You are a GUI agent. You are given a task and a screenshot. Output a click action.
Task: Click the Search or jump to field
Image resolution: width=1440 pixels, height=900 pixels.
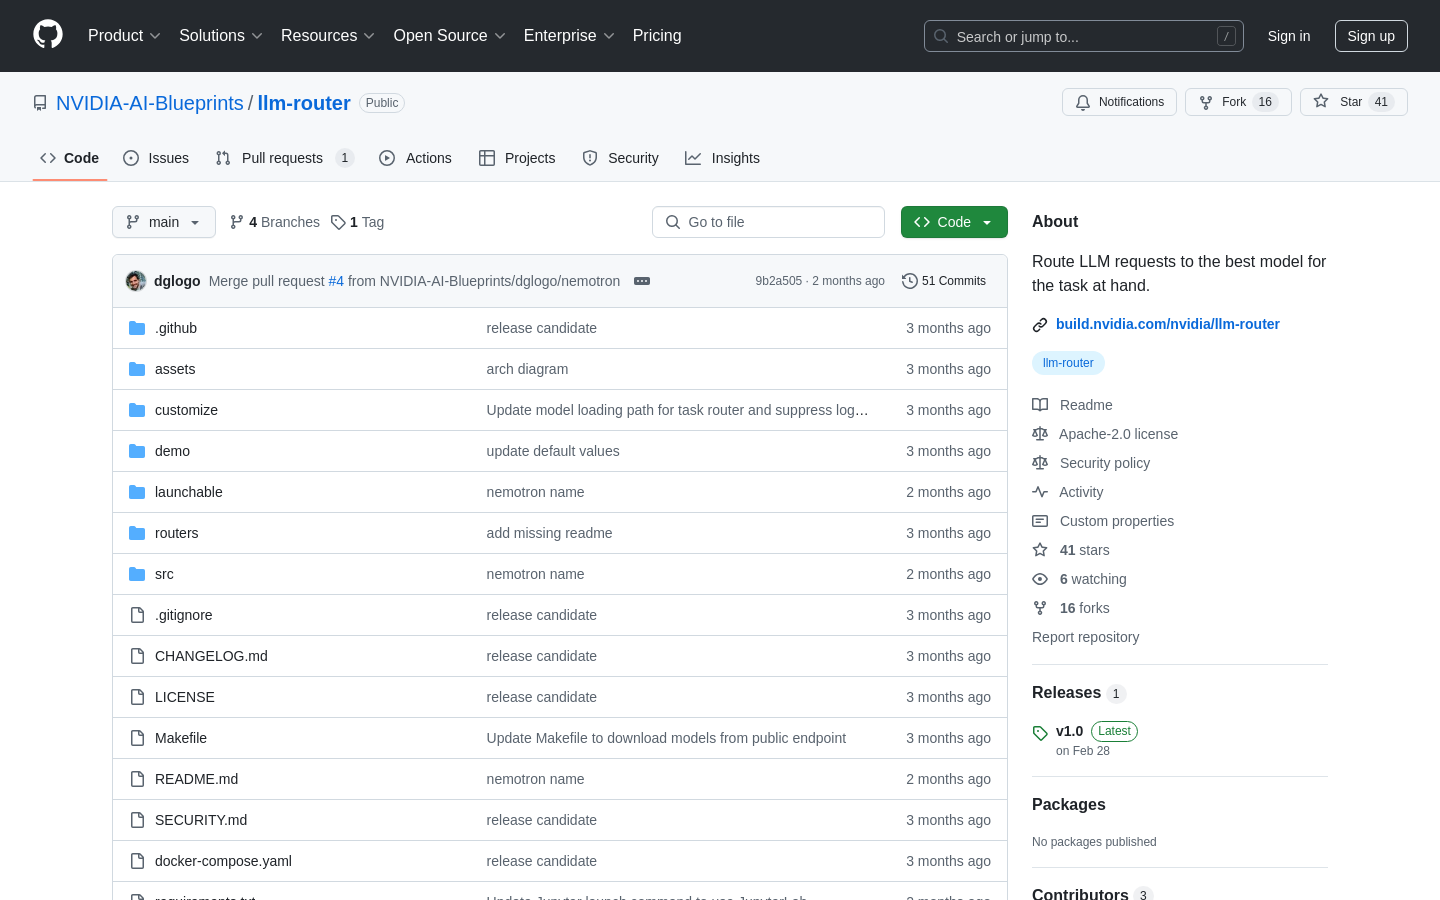click(x=1084, y=36)
